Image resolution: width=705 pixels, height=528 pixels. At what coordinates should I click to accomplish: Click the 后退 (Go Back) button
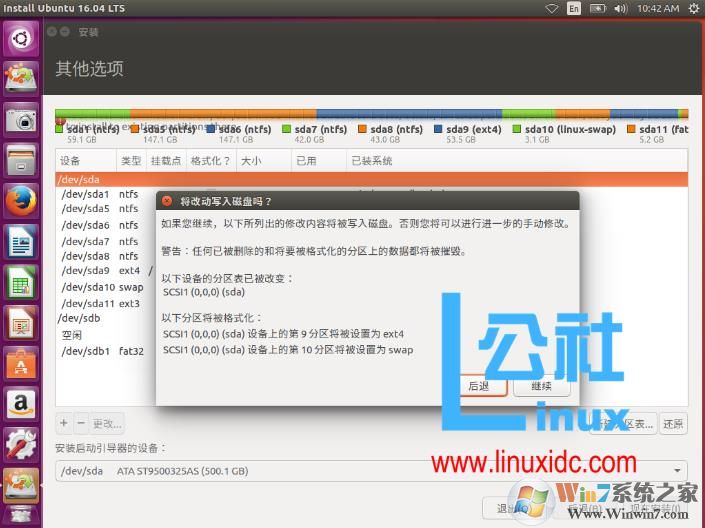click(484, 386)
